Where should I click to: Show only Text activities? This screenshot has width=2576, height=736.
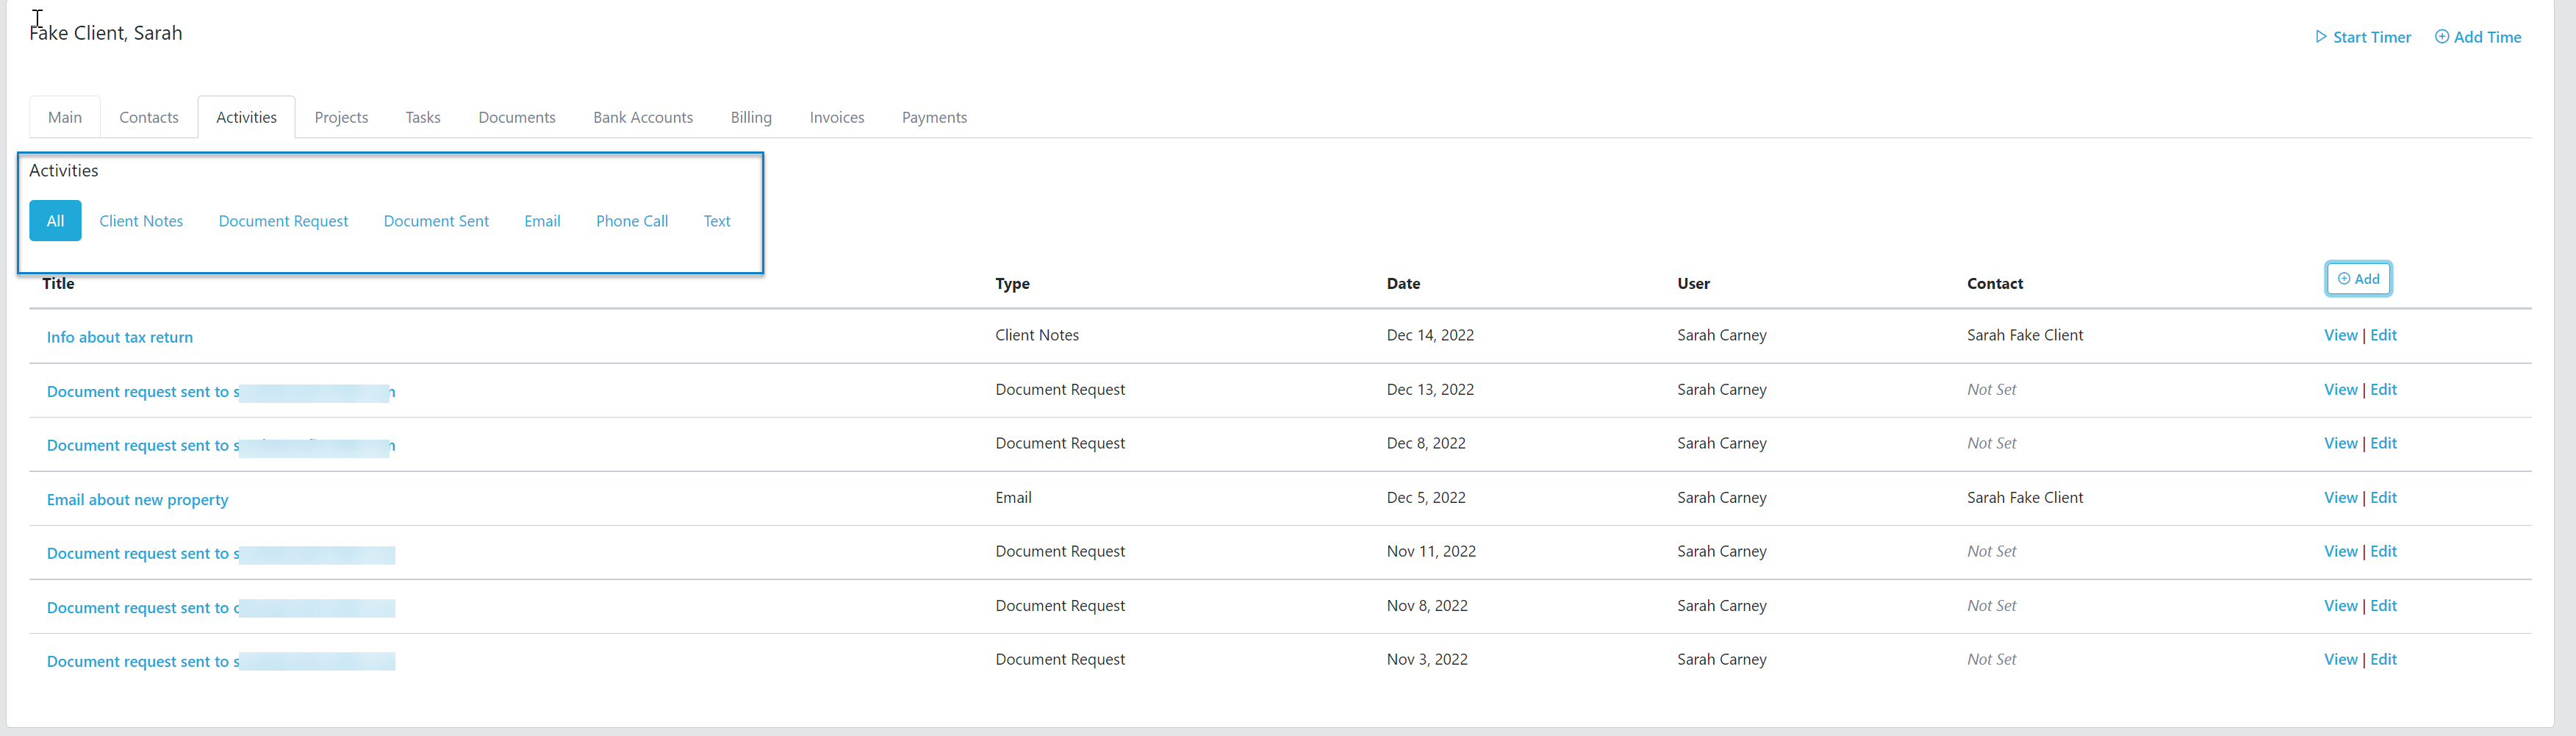click(x=716, y=220)
